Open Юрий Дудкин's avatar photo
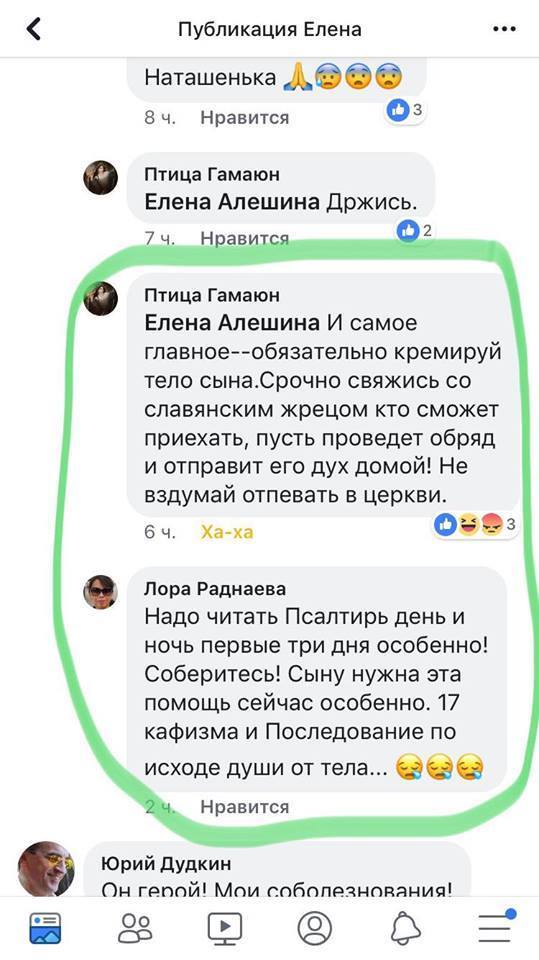 [45, 869]
